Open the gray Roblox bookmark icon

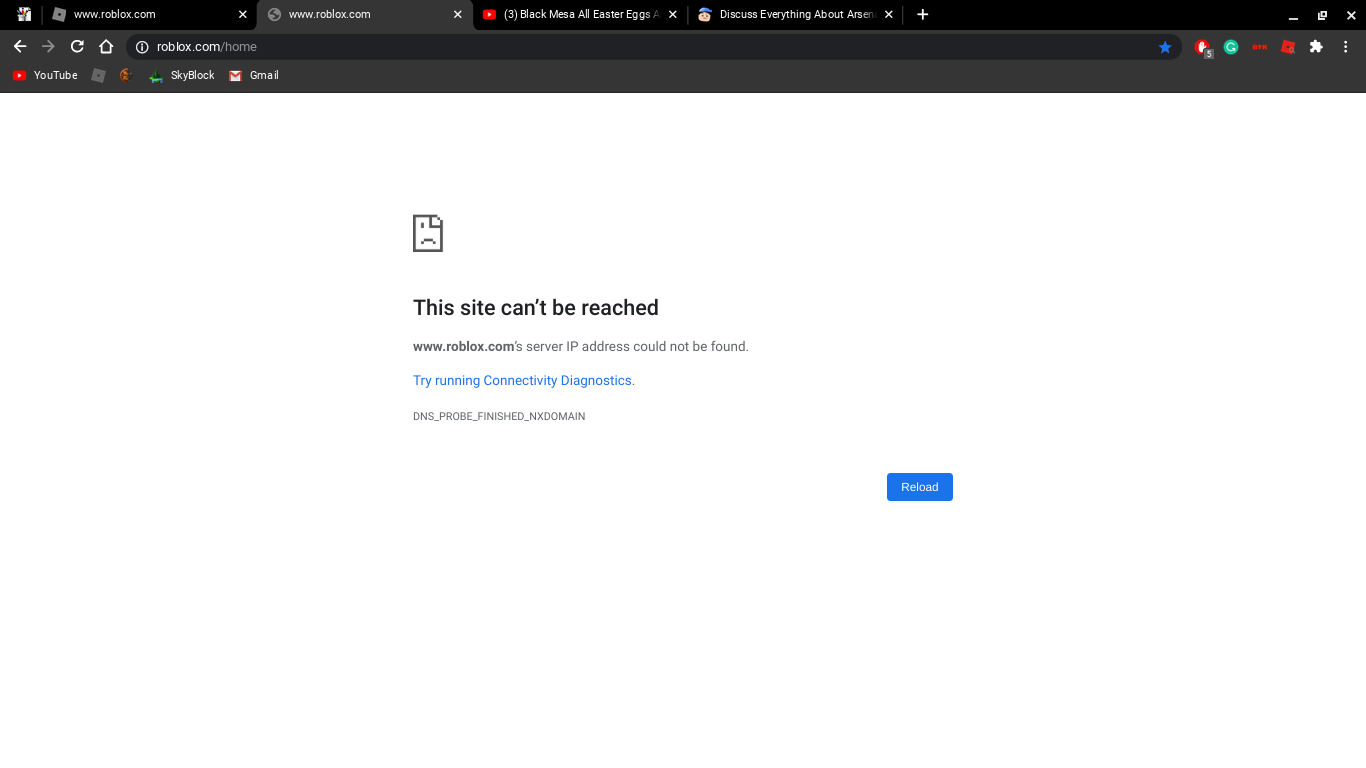click(98, 75)
